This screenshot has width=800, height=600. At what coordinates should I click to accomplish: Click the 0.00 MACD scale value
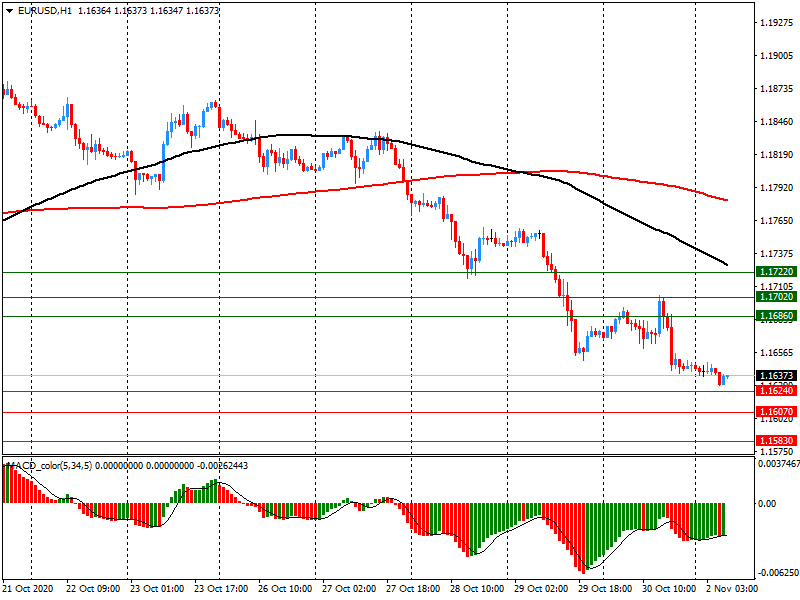point(767,504)
